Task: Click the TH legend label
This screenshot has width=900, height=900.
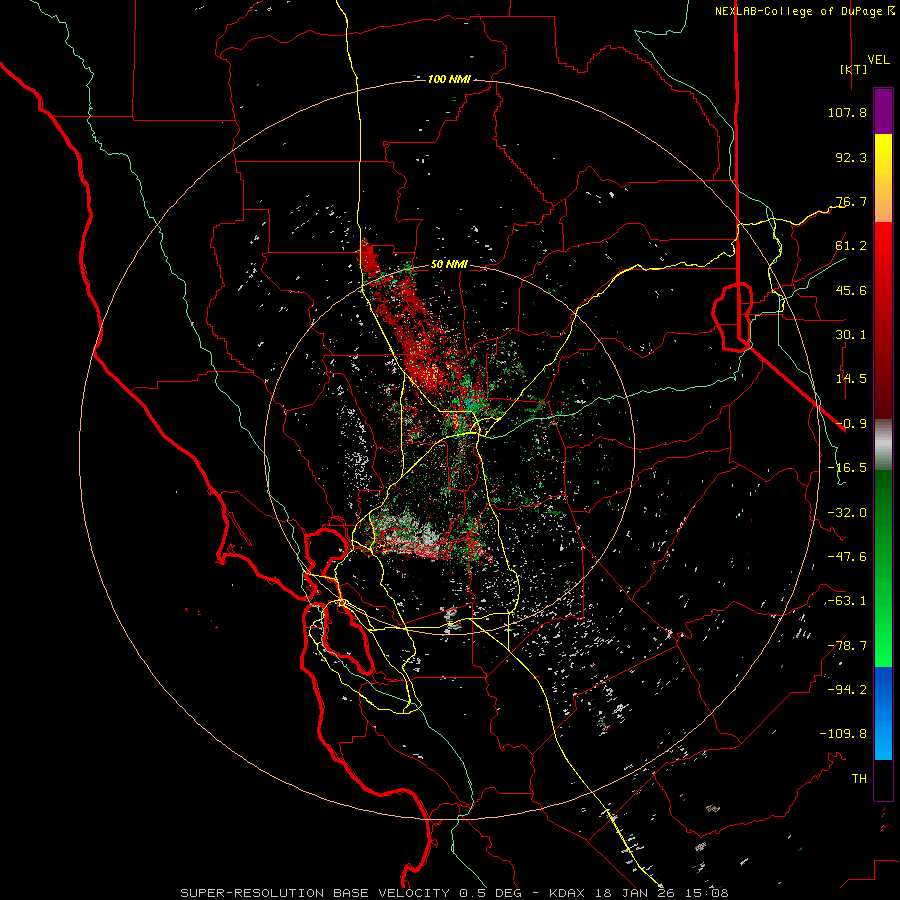Action: click(x=859, y=779)
